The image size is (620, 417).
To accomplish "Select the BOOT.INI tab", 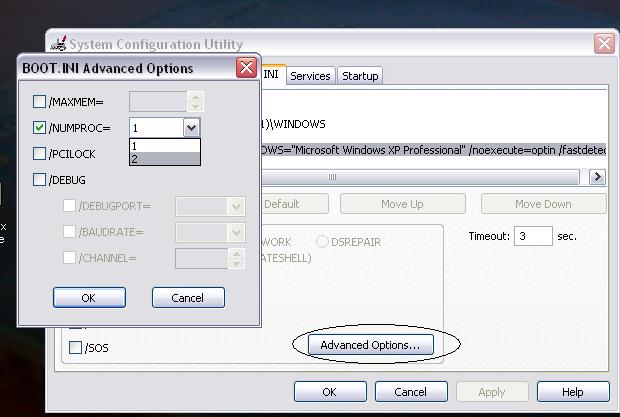I will pyautogui.click(x=273, y=74).
